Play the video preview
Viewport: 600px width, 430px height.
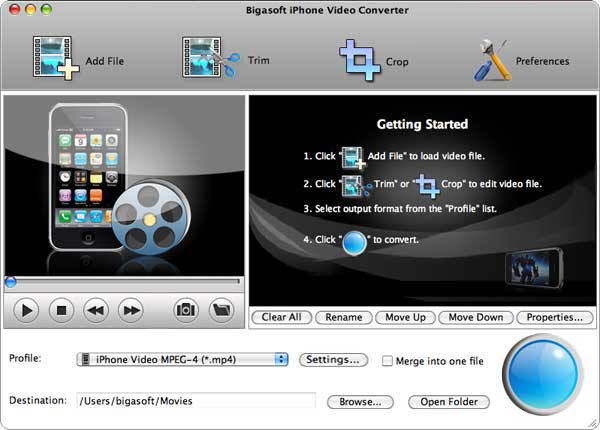pyautogui.click(x=26, y=310)
